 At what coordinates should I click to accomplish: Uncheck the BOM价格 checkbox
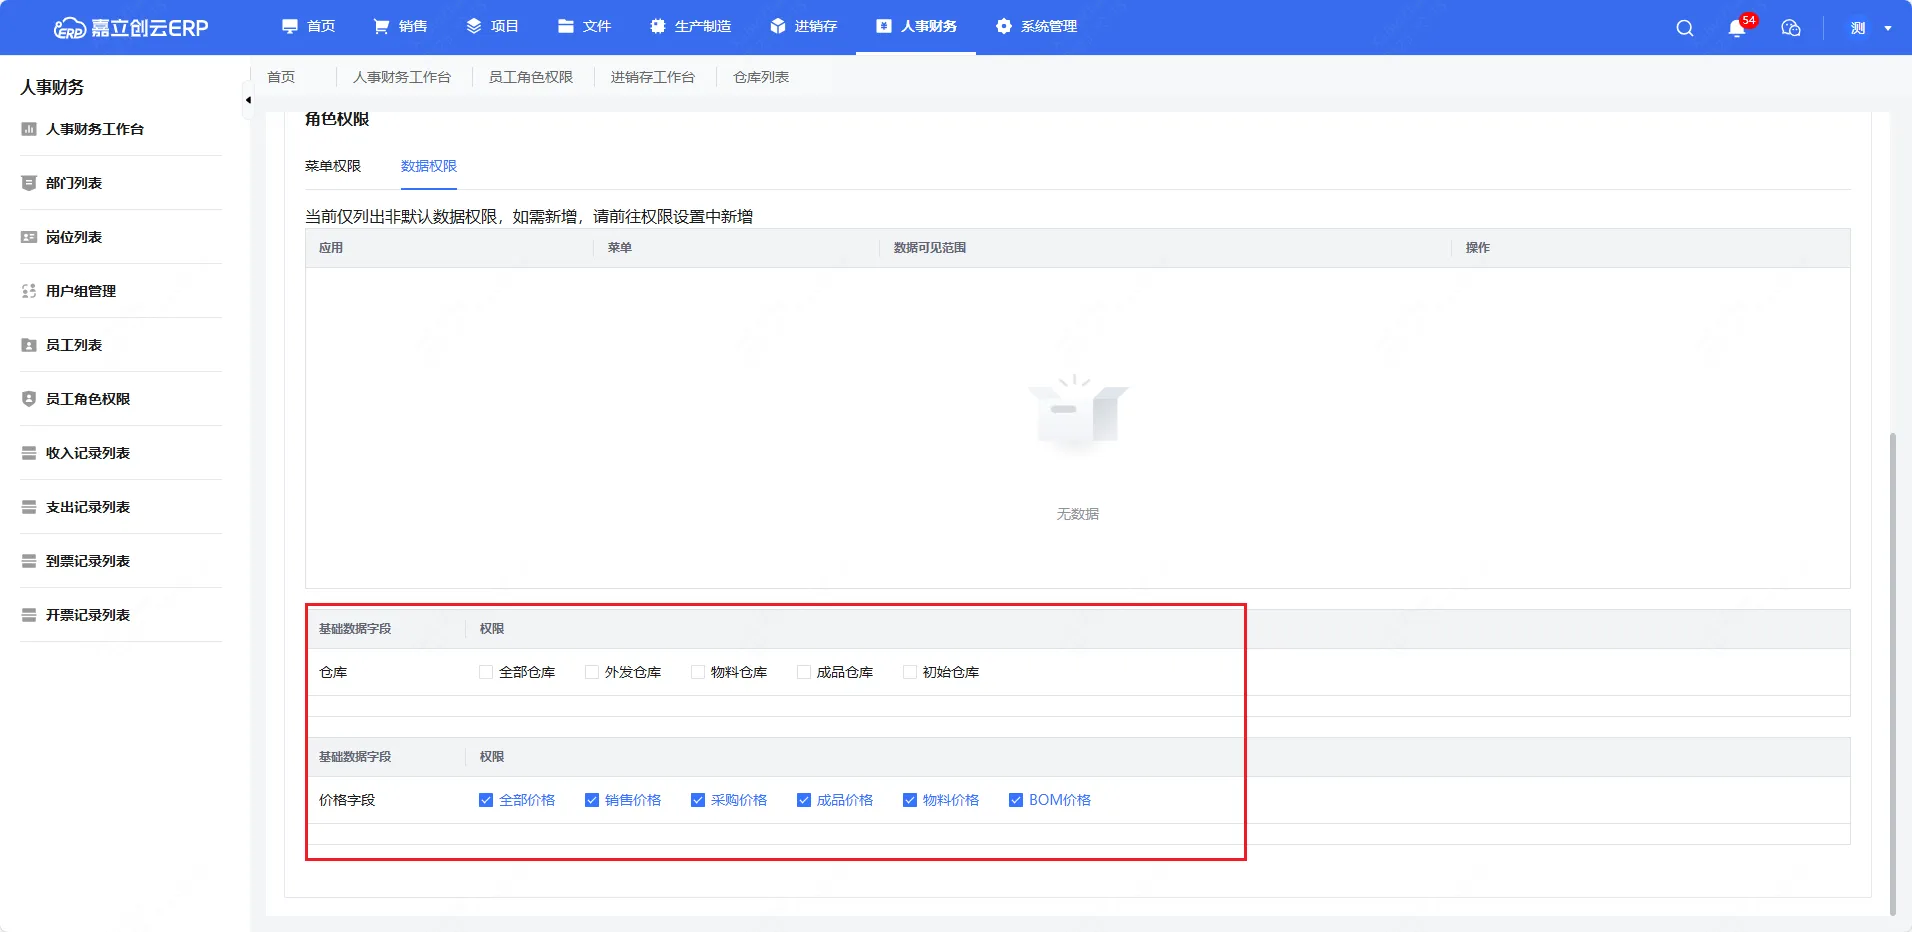point(1016,800)
